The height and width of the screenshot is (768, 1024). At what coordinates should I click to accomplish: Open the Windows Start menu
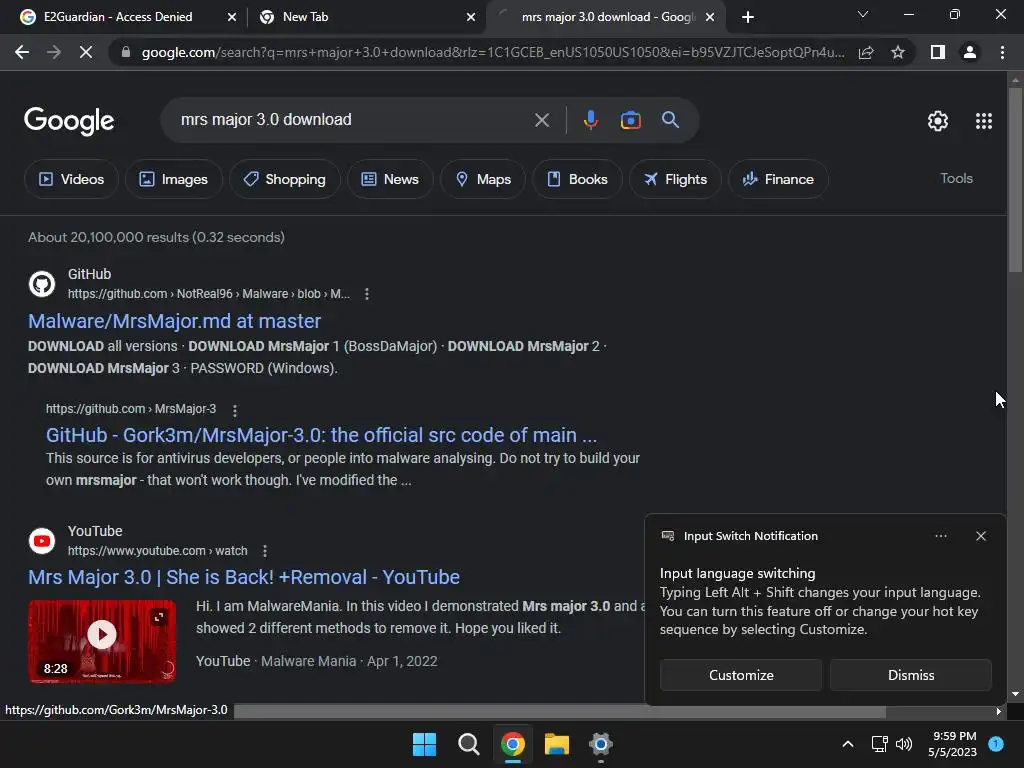click(x=424, y=744)
